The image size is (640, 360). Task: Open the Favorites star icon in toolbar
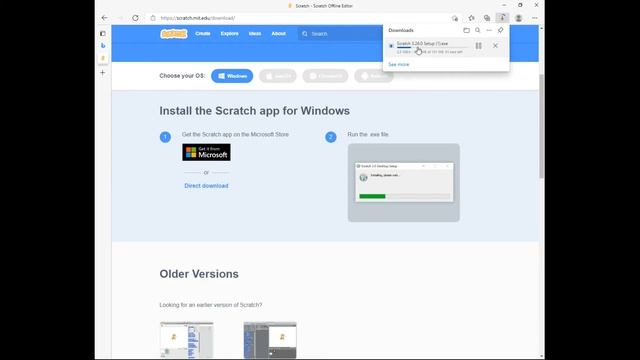pyautogui.click(x=471, y=18)
